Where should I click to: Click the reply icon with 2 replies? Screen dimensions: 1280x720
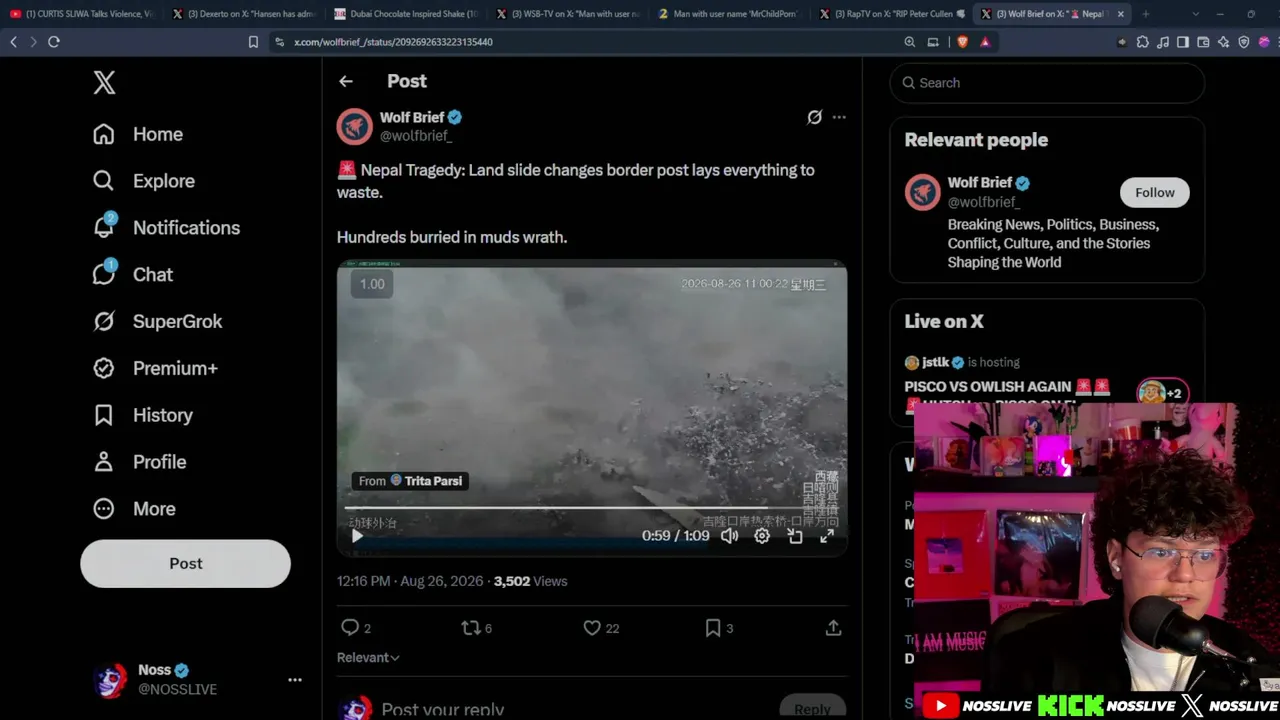(x=350, y=628)
